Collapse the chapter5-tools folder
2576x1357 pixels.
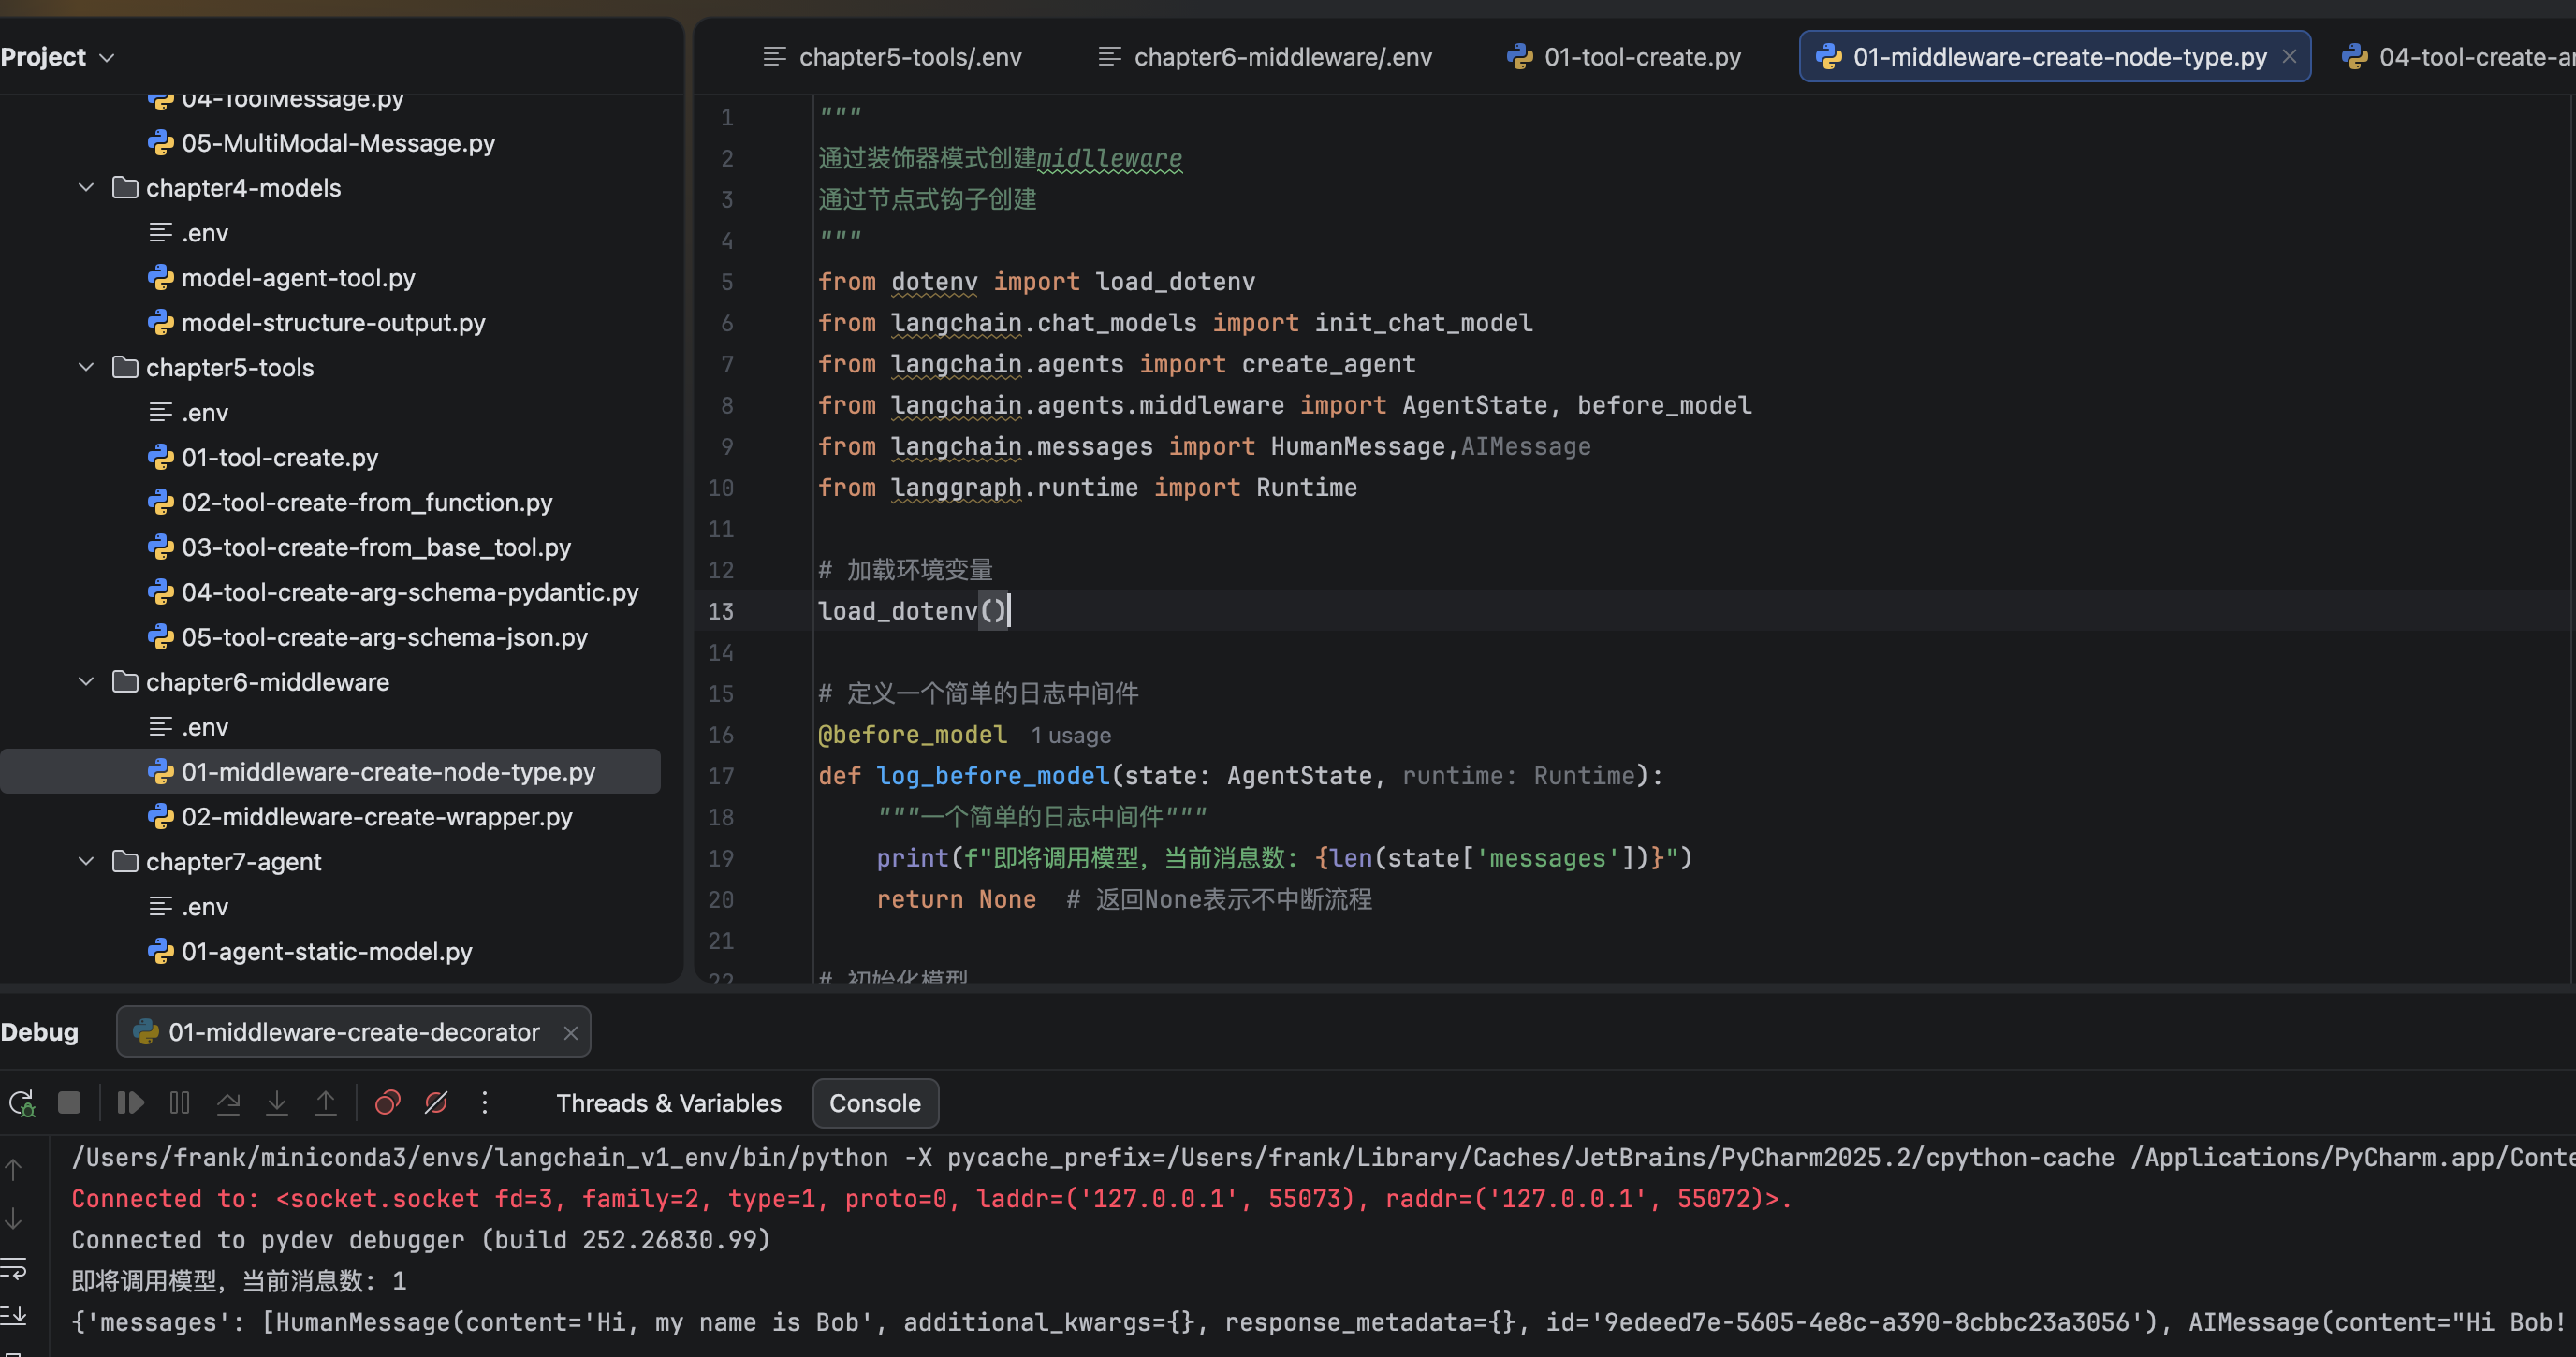pyautogui.click(x=86, y=367)
